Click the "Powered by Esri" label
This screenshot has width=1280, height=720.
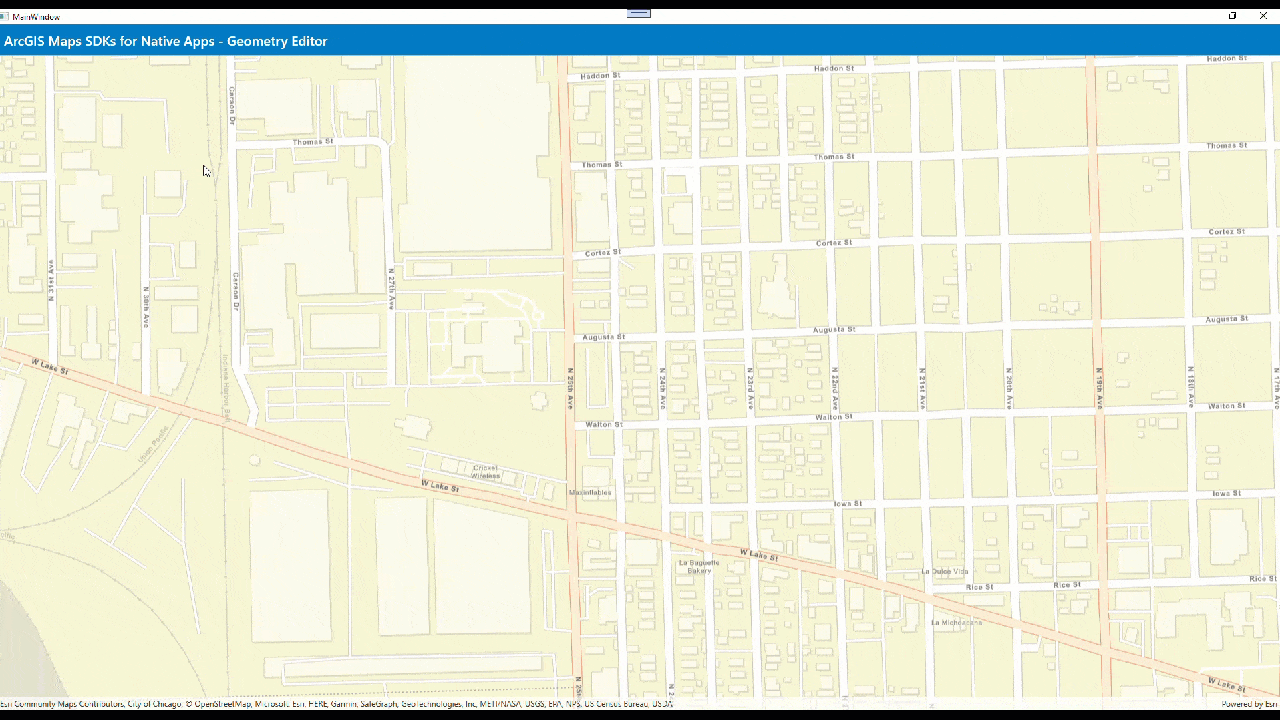pyautogui.click(x=1250, y=704)
